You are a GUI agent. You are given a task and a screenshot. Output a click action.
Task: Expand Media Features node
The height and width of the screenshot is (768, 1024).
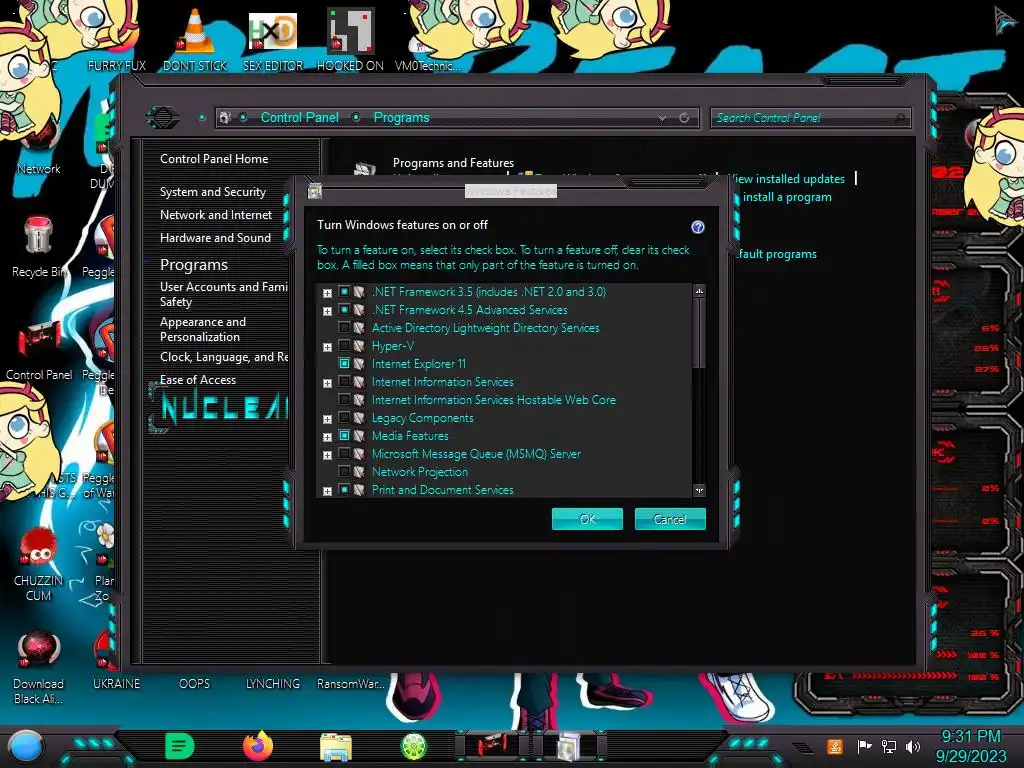327,437
